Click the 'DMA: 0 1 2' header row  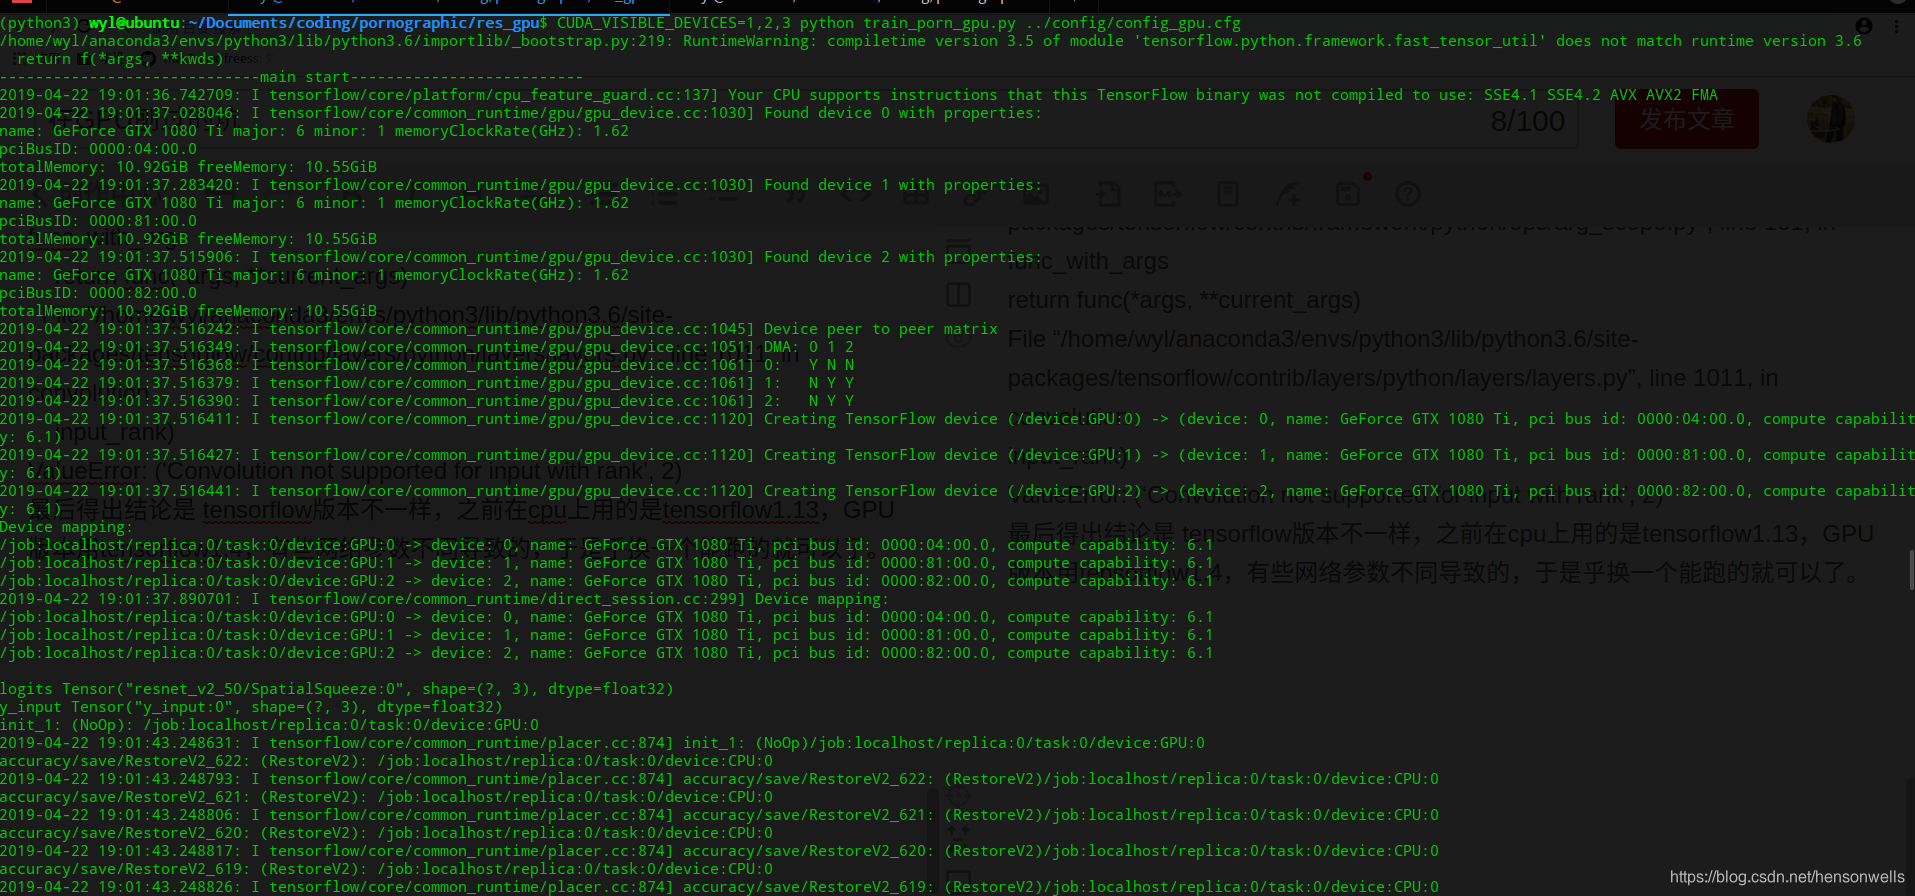(809, 347)
